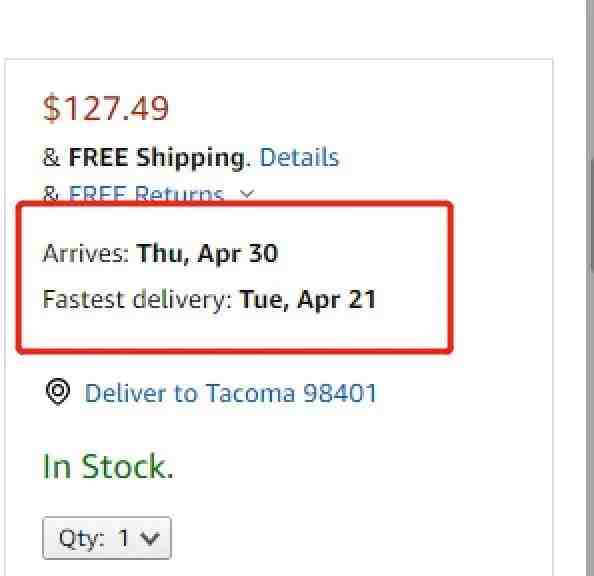594x576 pixels.
Task: Open the shipping Details link
Action: pyautogui.click(x=299, y=157)
